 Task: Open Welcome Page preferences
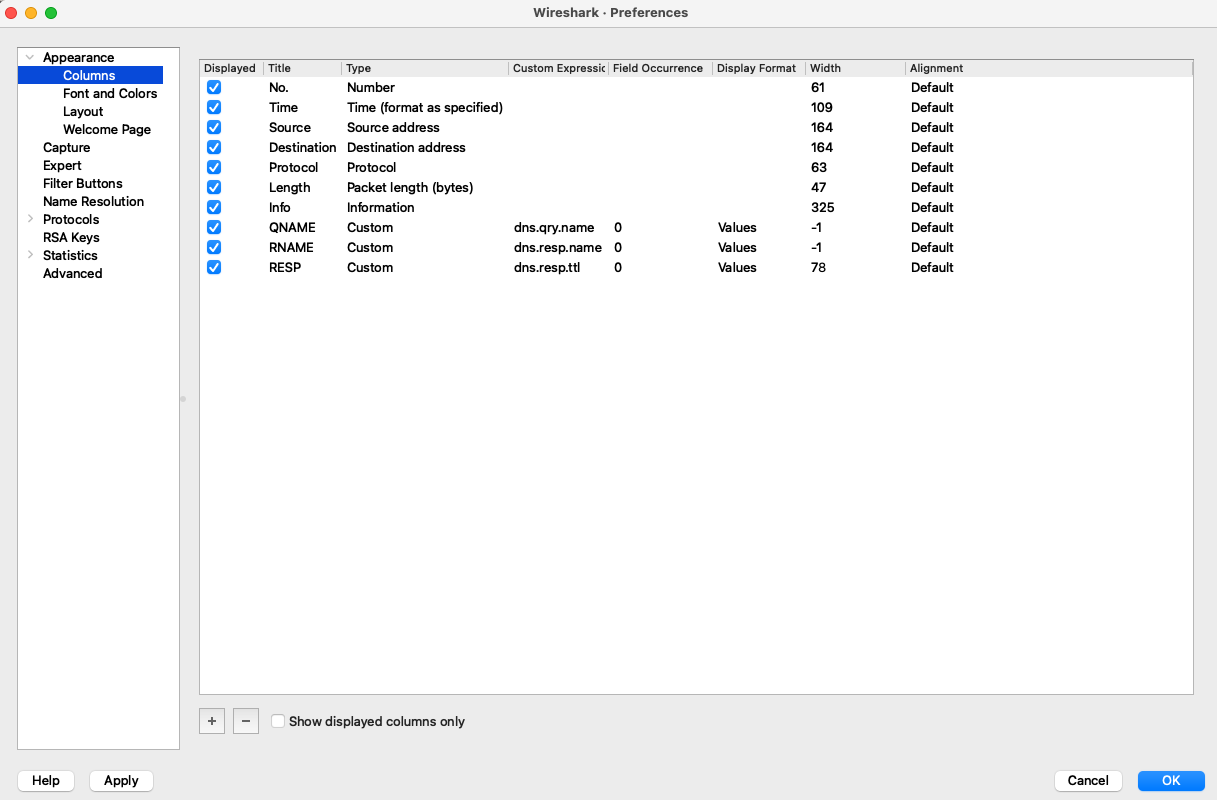(x=107, y=129)
